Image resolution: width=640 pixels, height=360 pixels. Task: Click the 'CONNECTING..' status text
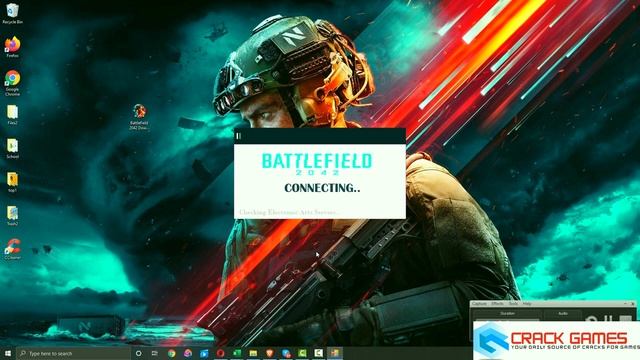(x=322, y=188)
